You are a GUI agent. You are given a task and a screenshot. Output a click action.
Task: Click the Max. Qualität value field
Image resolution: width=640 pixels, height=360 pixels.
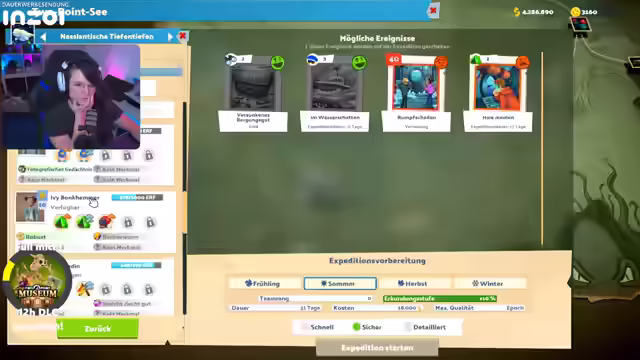tap(479, 308)
